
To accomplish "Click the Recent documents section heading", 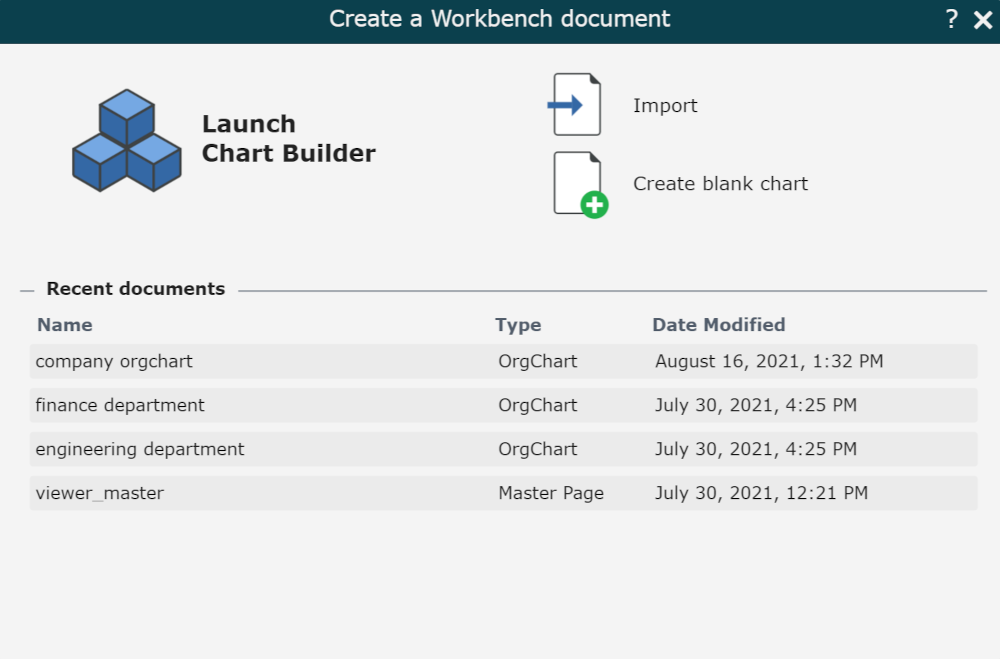I will pyautogui.click(x=136, y=289).
